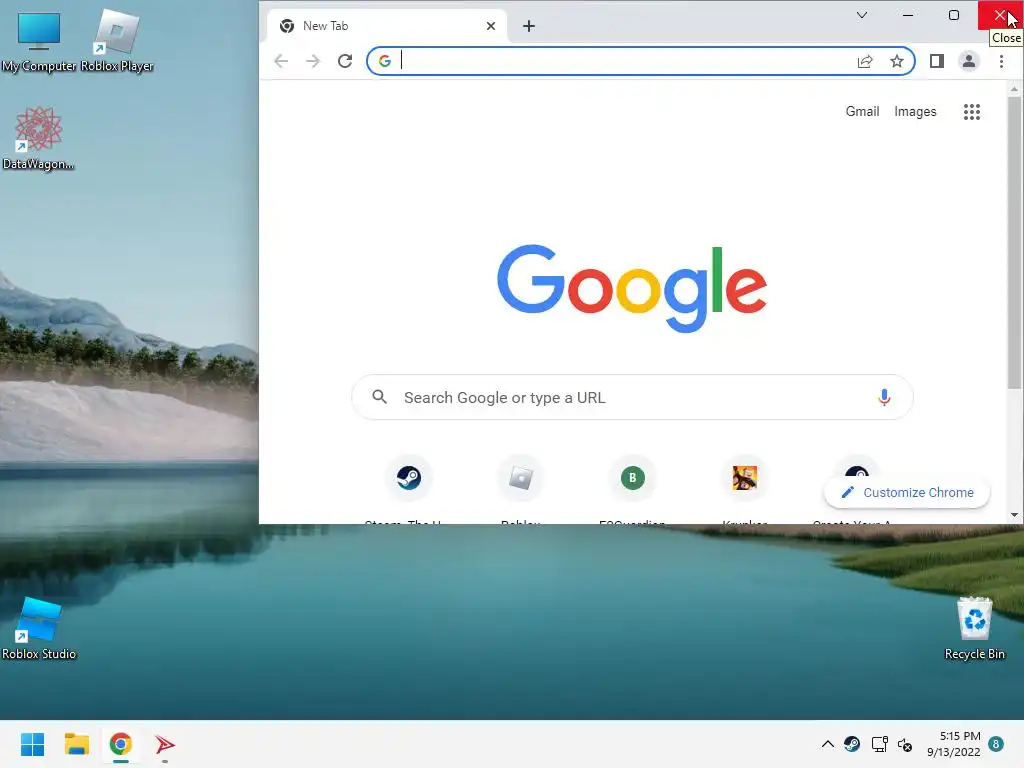The height and width of the screenshot is (768, 1024).
Task: Click the scrollbar down arrow
Action: click(1014, 515)
